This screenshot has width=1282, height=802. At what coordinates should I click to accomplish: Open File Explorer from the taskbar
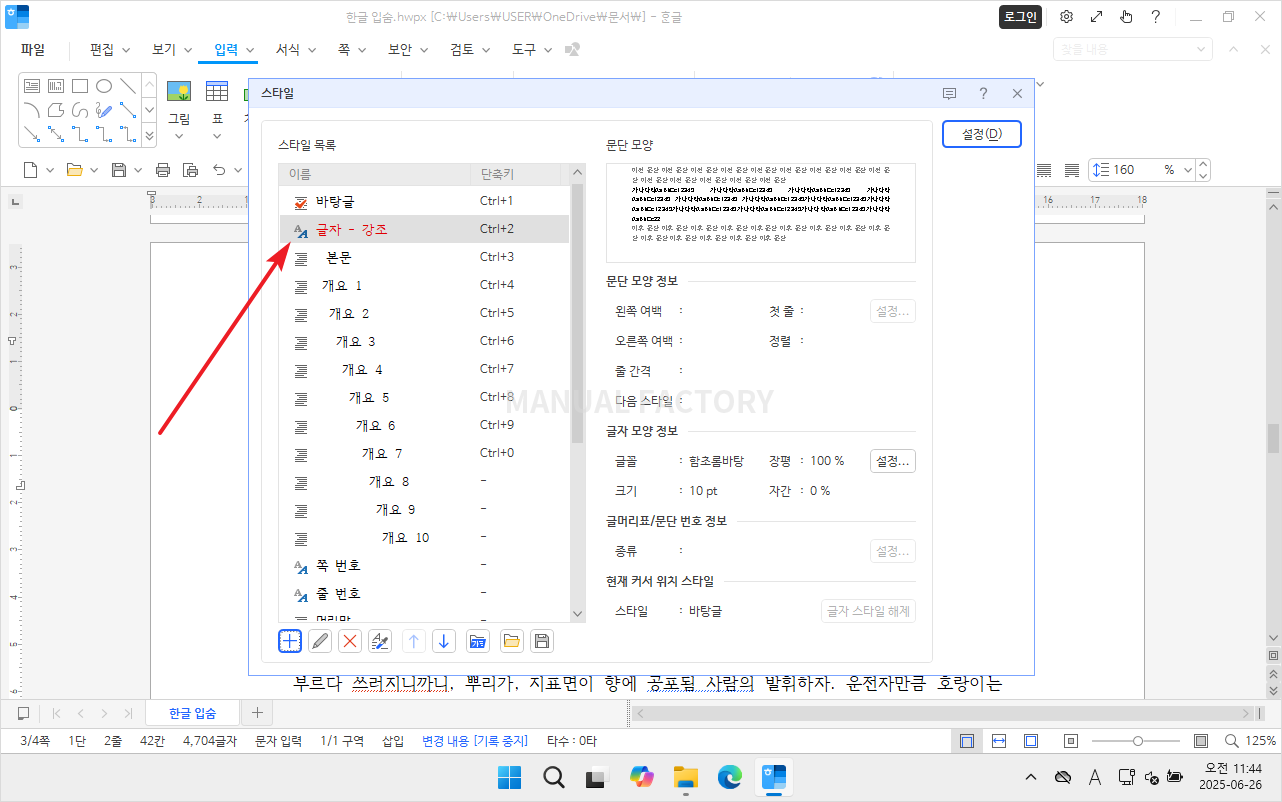click(685, 777)
